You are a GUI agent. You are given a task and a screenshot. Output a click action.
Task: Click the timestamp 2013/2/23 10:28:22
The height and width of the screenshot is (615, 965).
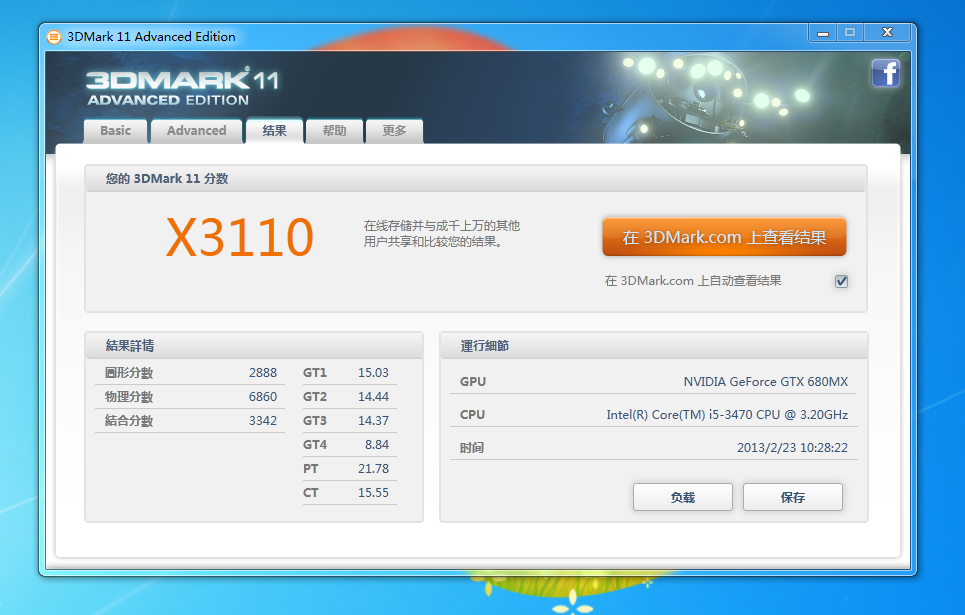(x=792, y=448)
